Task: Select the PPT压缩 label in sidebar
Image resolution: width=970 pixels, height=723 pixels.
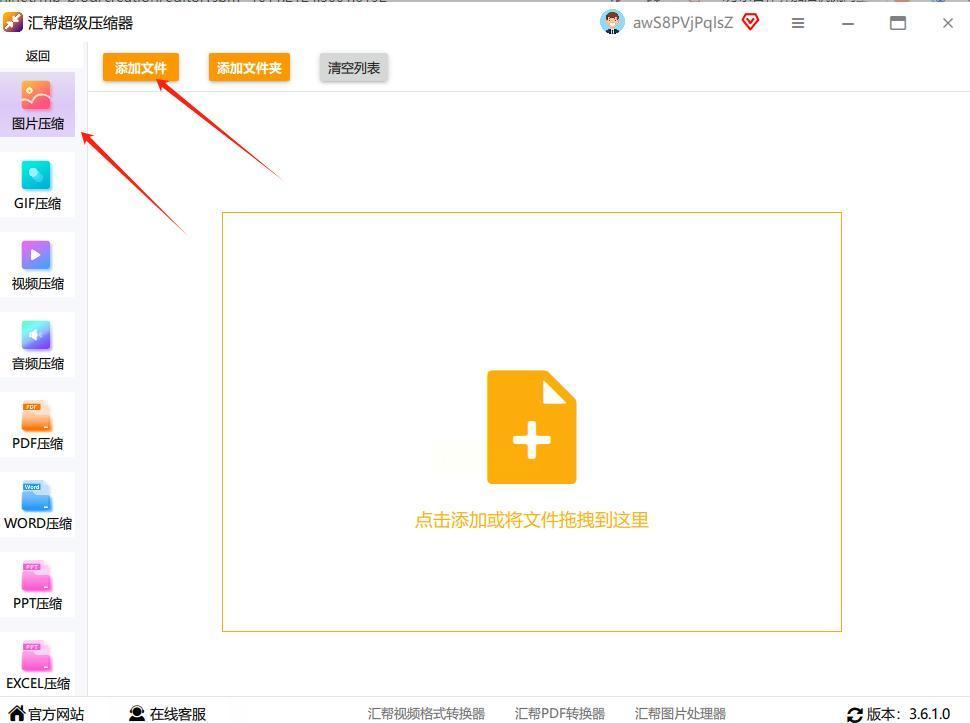Action: 38,603
